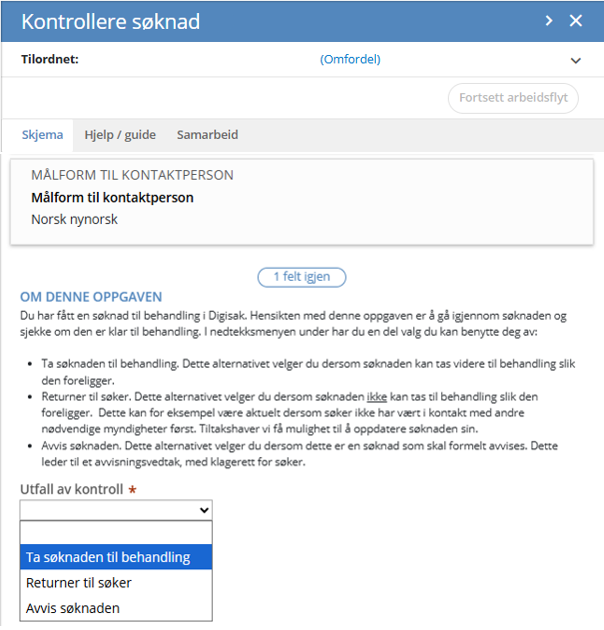Go to the Samarbeid tab
The image size is (604, 630).
click(207, 135)
